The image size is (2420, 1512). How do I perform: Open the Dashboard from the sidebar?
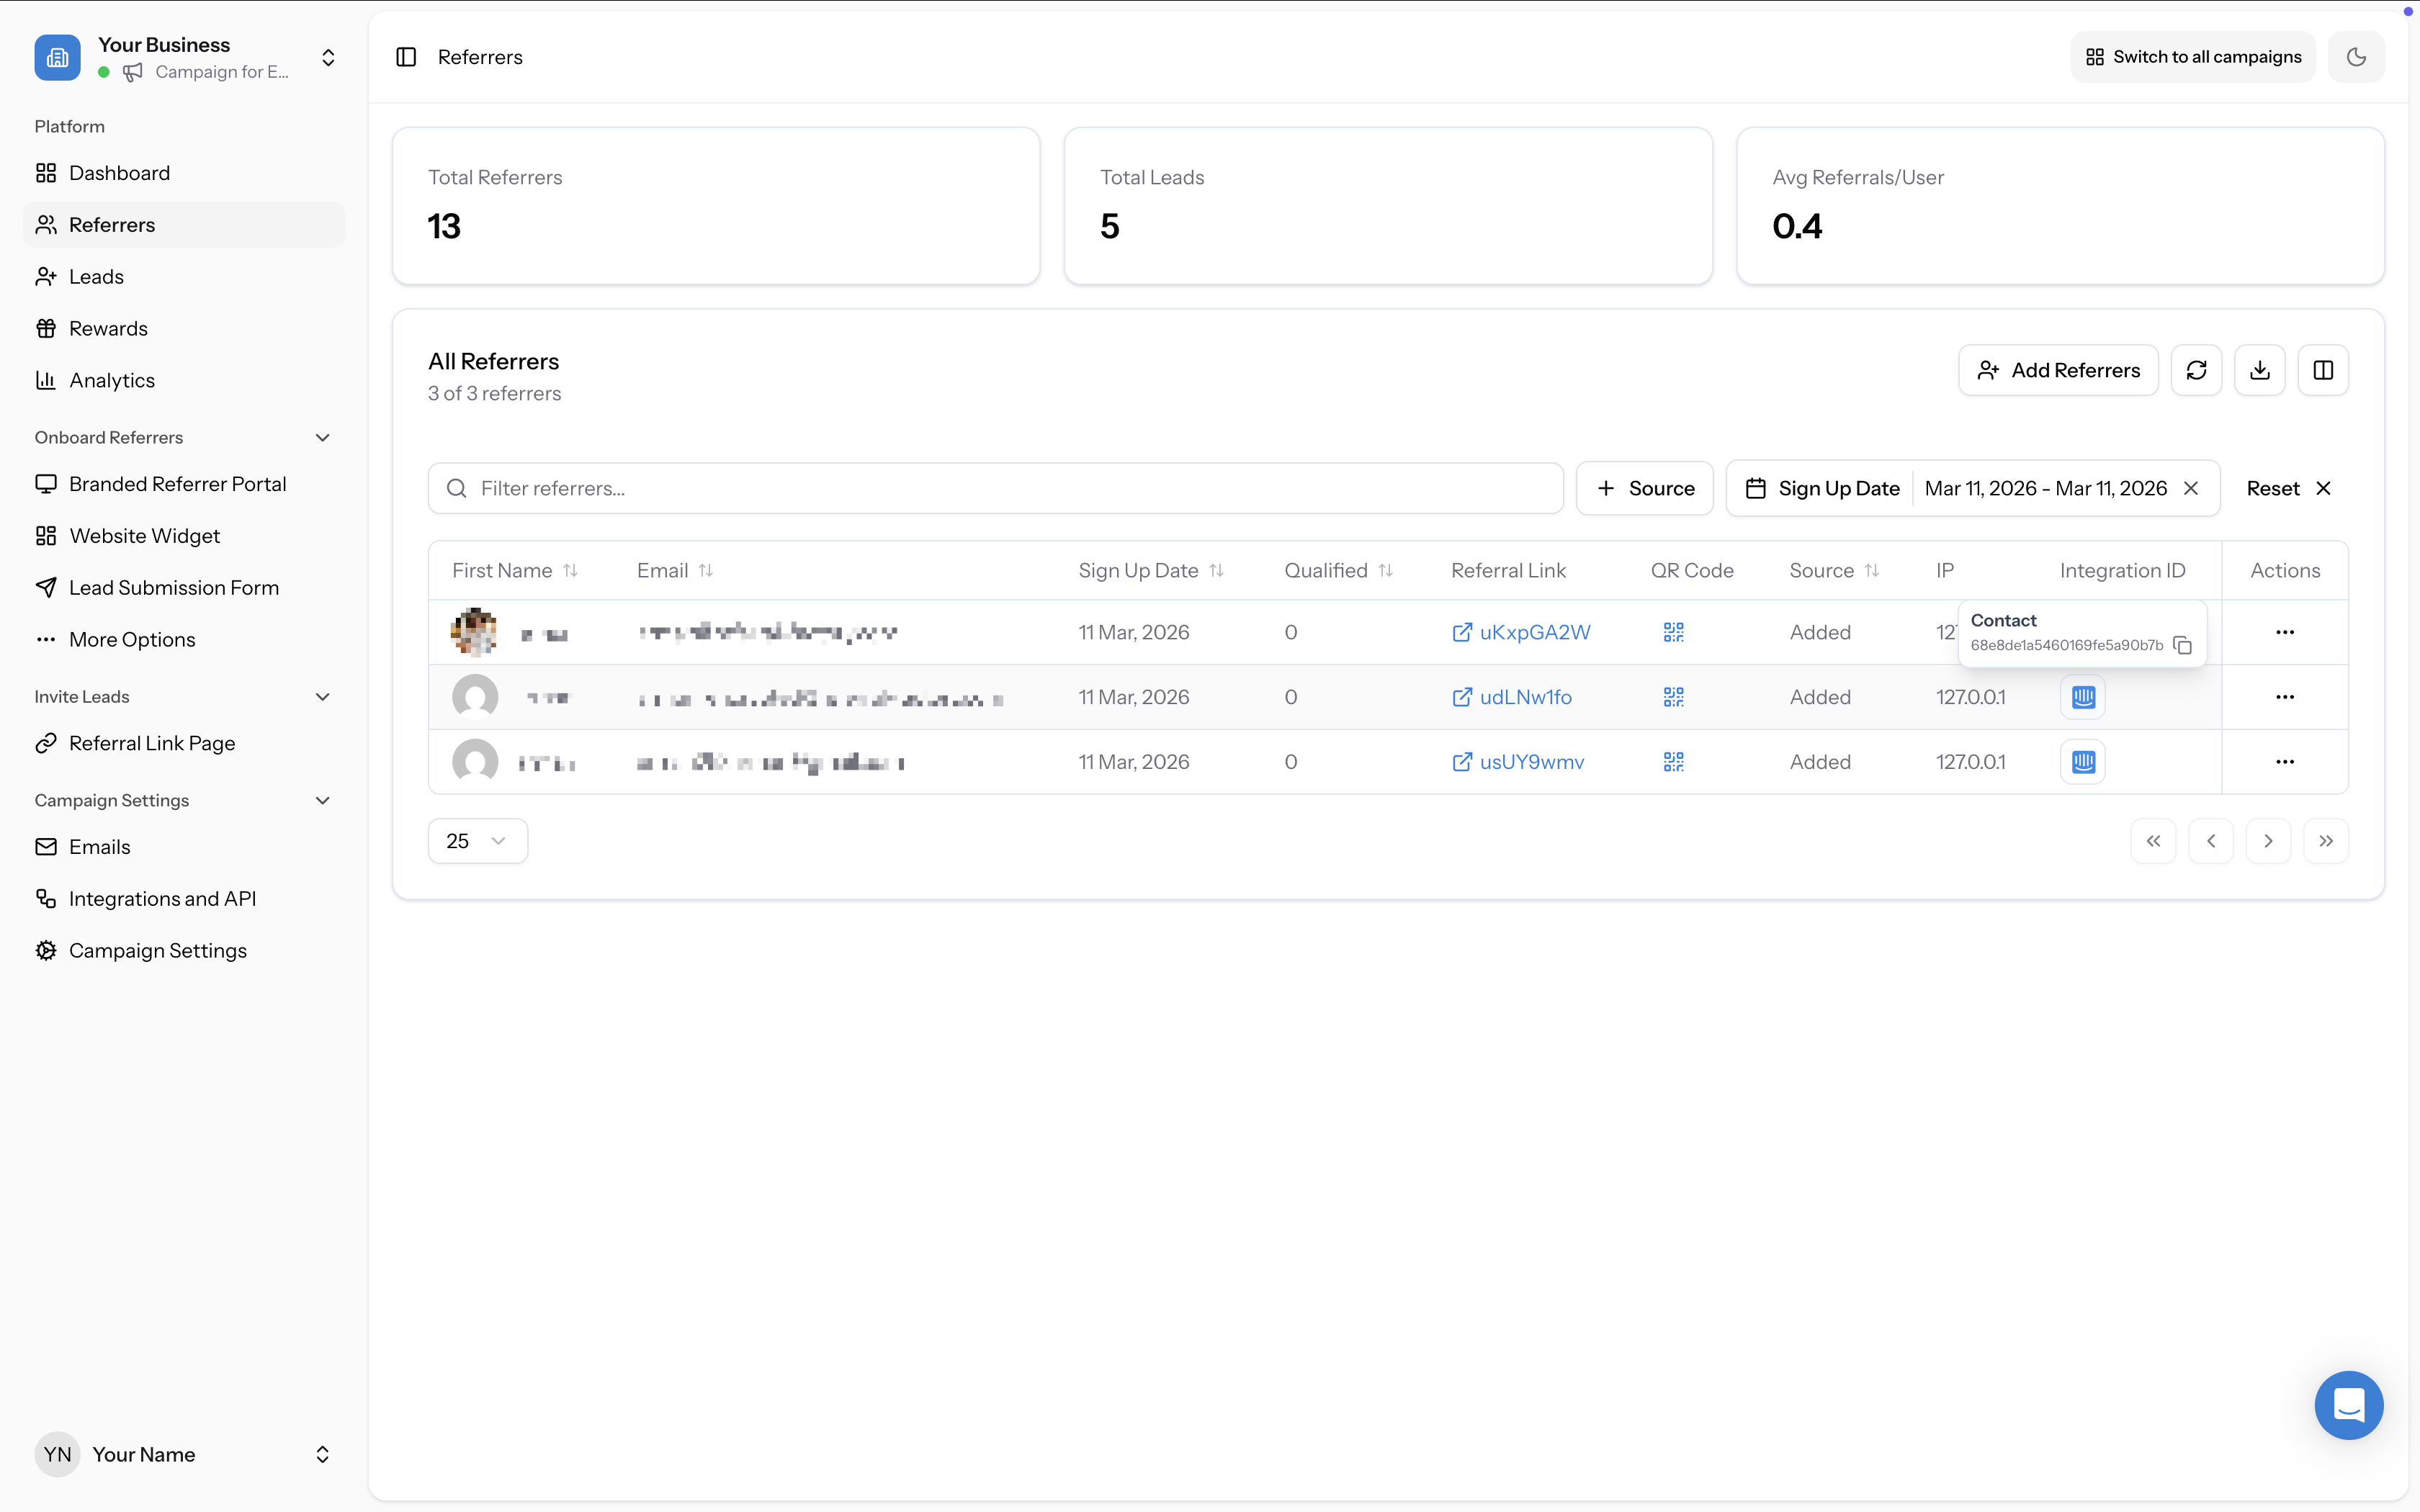click(120, 172)
